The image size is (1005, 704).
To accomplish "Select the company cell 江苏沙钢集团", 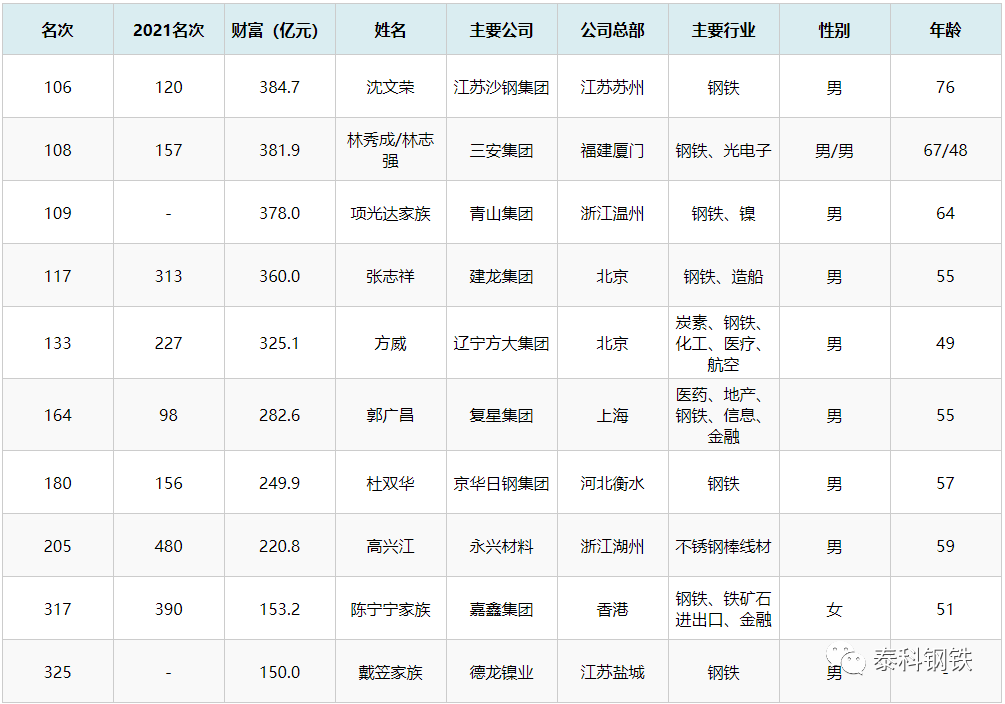I will click(501, 87).
